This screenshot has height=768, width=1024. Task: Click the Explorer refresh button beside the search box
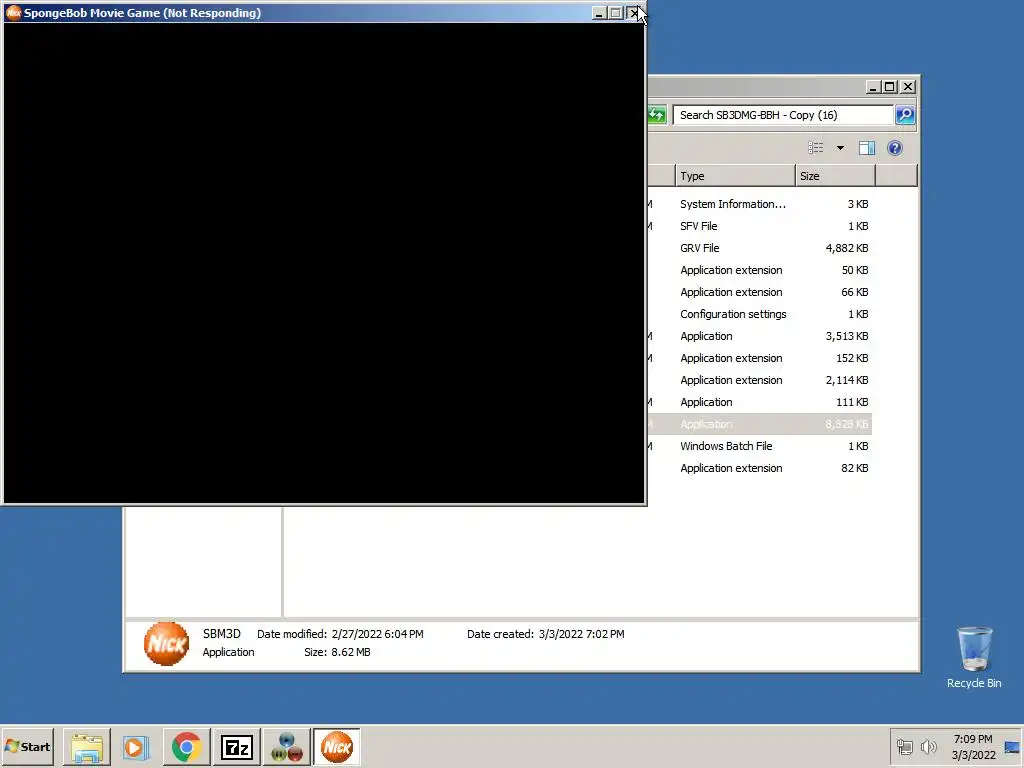coord(657,115)
